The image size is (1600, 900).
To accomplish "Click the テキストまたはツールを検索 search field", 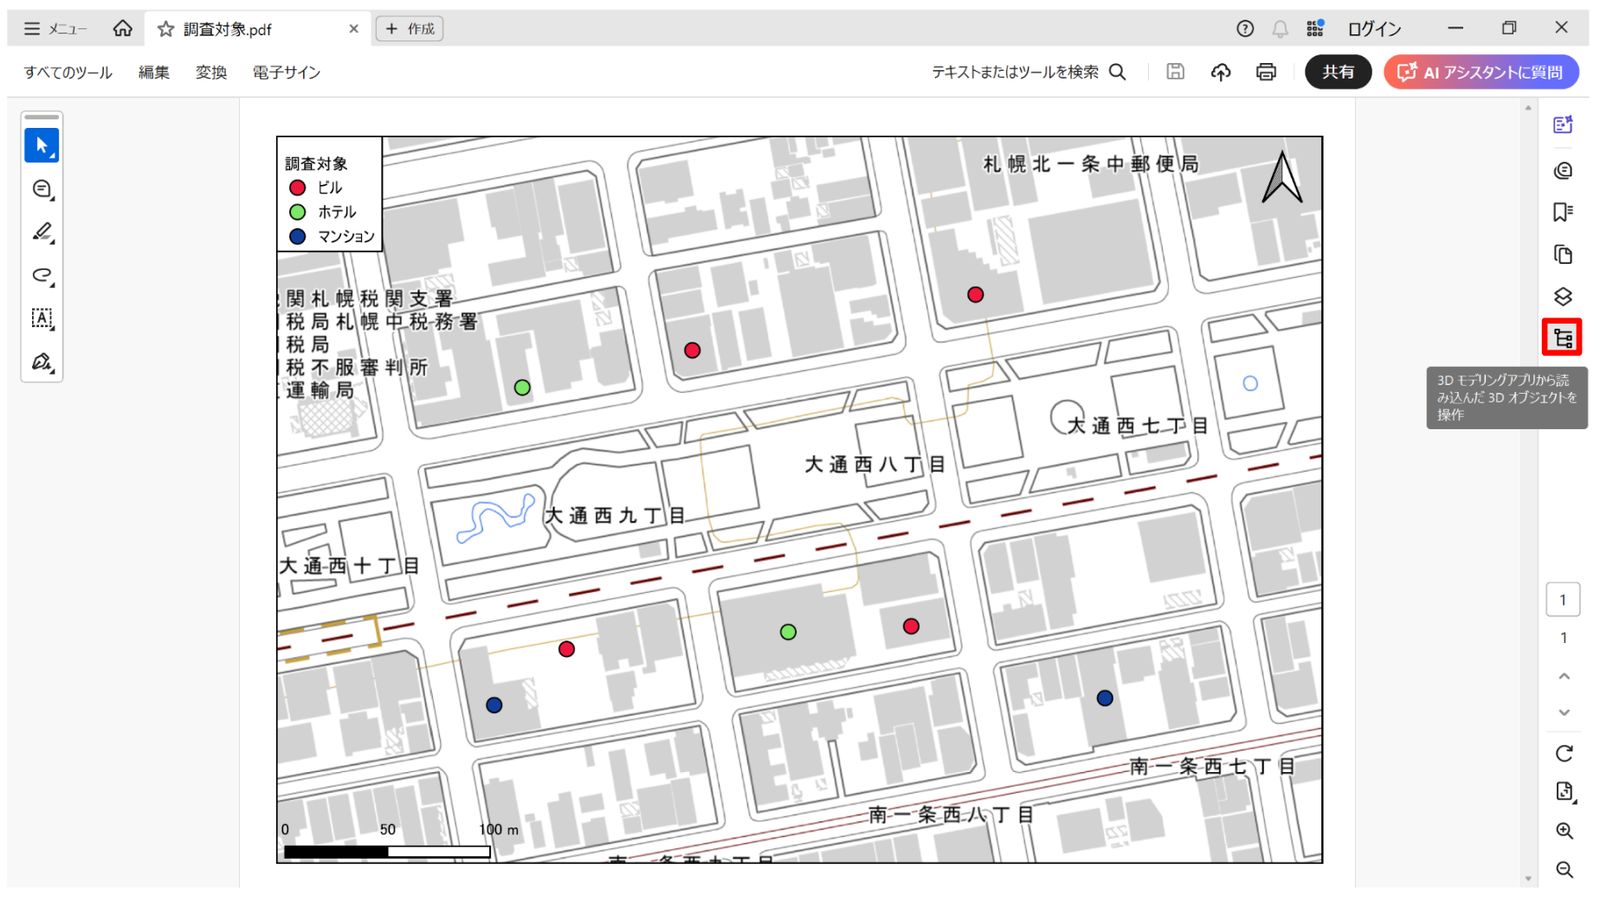I will click(1029, 72).
